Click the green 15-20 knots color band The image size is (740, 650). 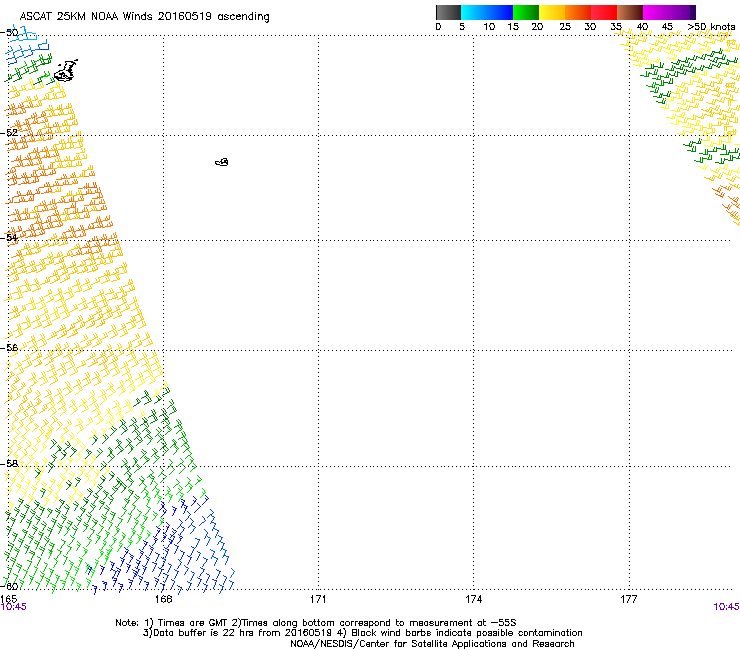(x=526, y=12)
